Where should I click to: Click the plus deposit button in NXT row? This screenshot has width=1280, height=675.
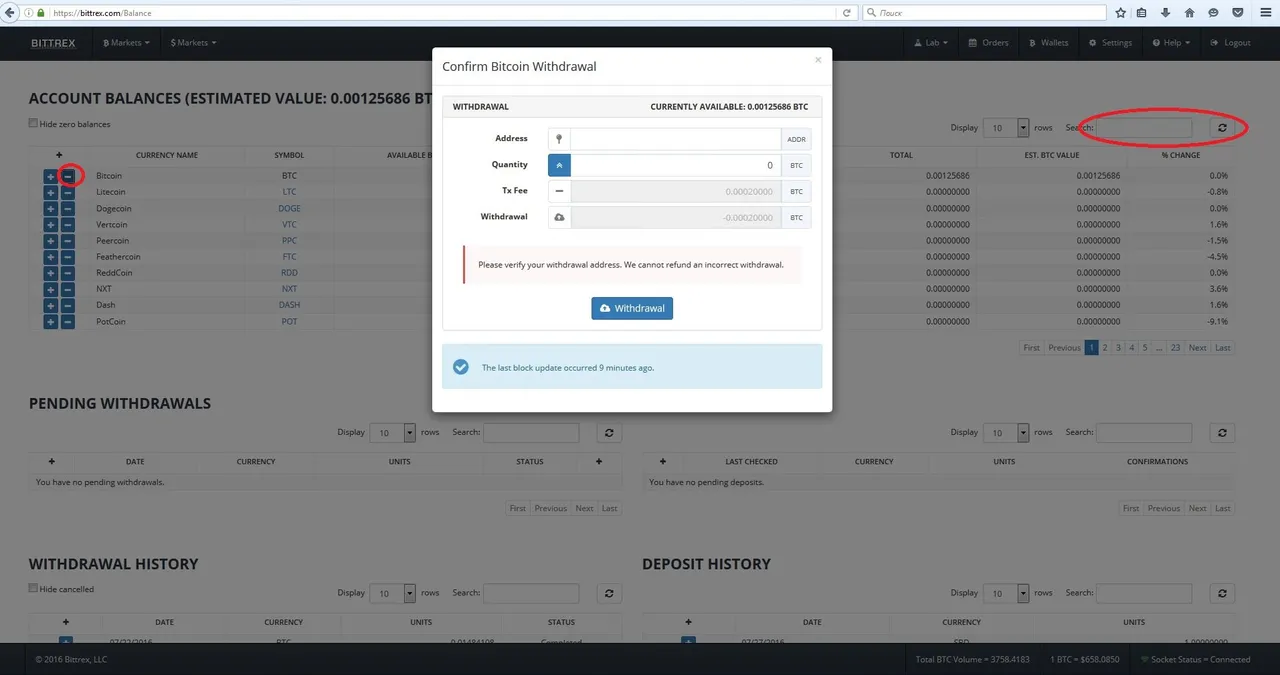point(51,289)
